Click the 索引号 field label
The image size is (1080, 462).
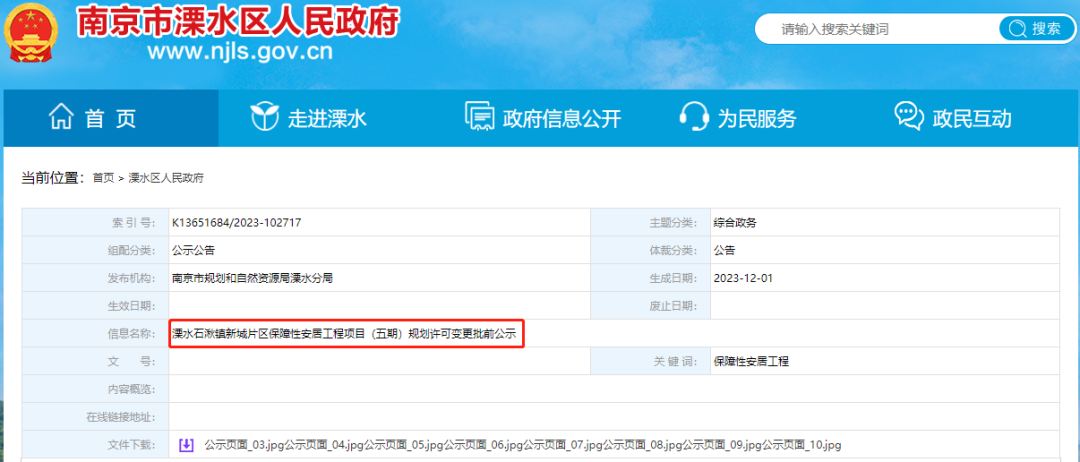click(x=133, y=222)
